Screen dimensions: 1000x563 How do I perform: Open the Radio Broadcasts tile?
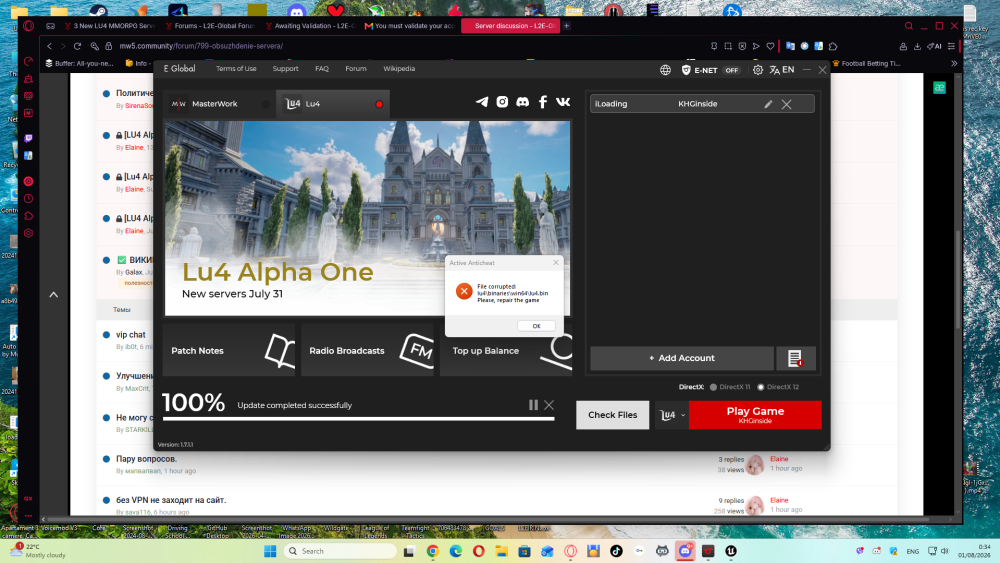click(367, 350)
